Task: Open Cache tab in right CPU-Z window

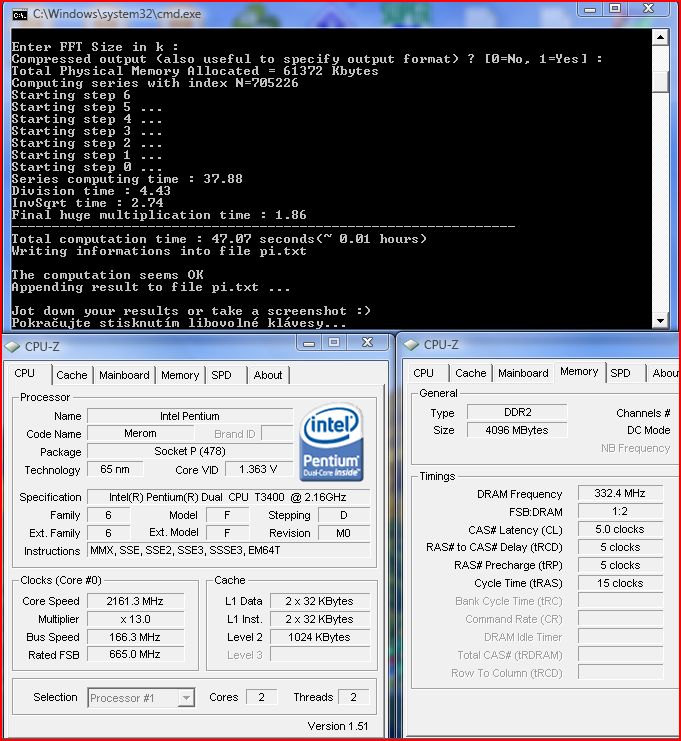Action: 471,373
